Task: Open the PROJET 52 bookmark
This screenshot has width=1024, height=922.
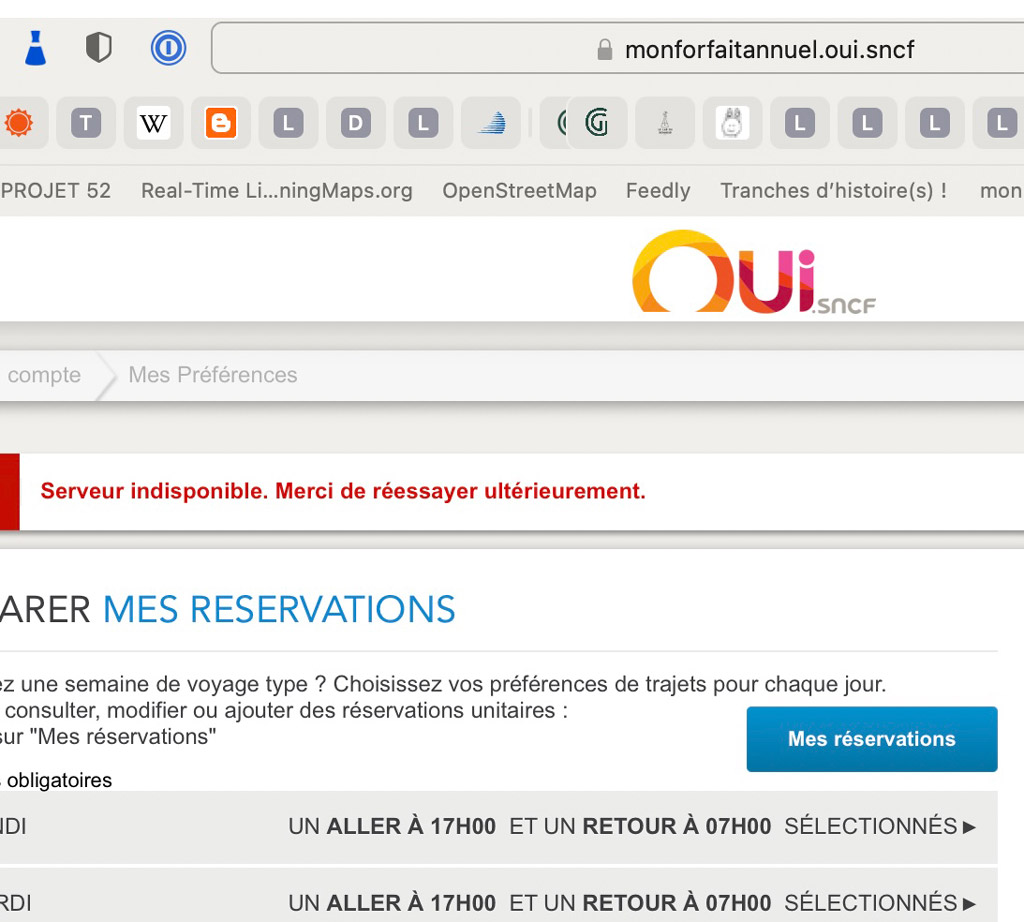Action: (x=56, y=191)
